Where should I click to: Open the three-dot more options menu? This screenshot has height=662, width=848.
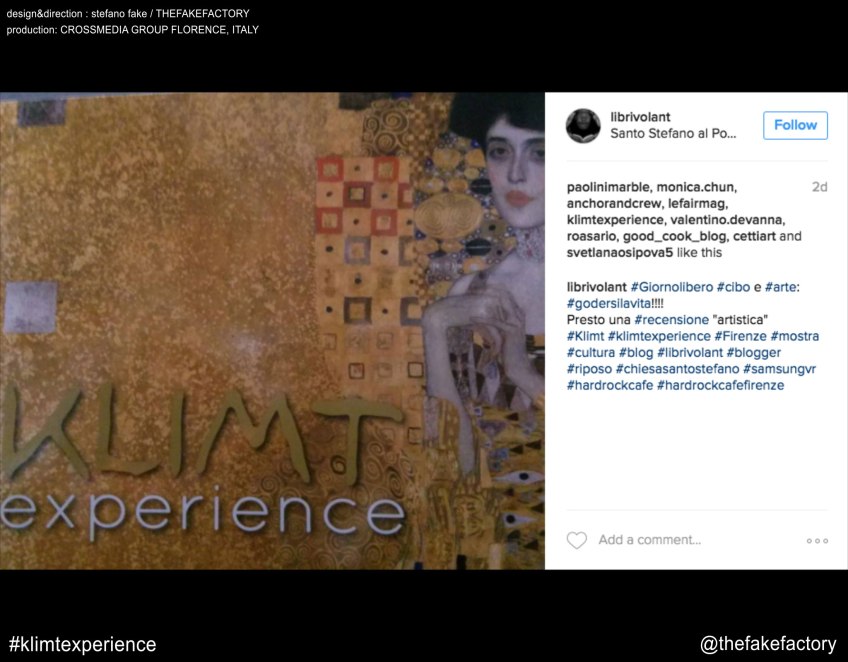[x=817, y=540]
